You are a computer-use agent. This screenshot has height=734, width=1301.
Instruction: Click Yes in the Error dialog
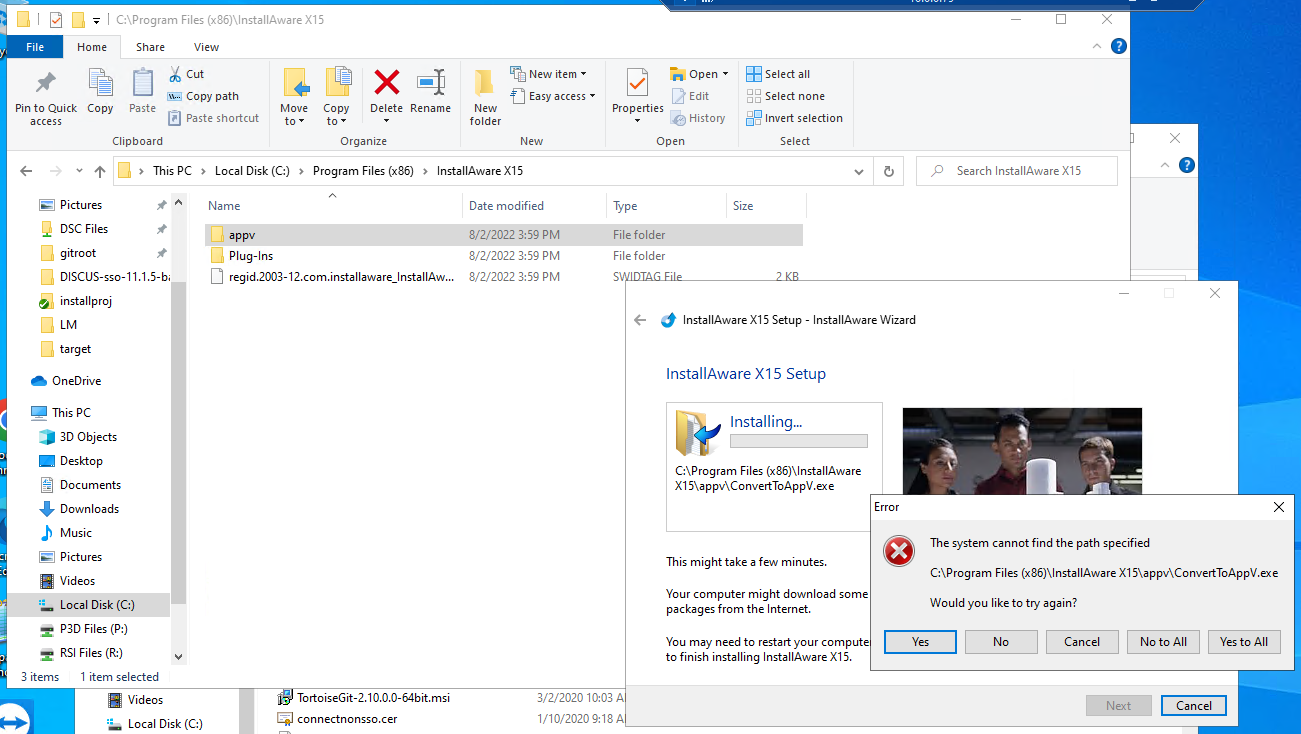(x=920, y=642)
